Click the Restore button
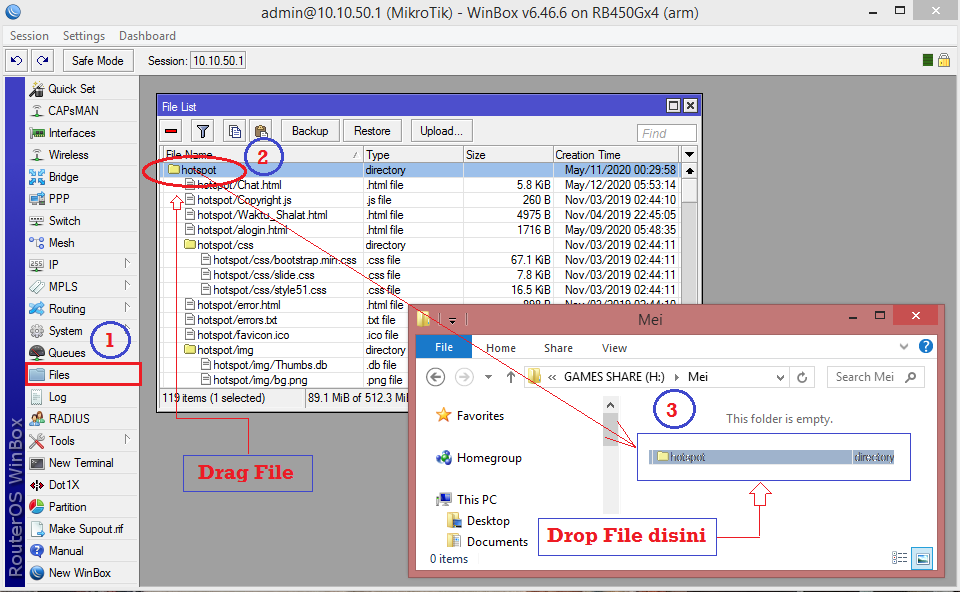 [372, 131]
